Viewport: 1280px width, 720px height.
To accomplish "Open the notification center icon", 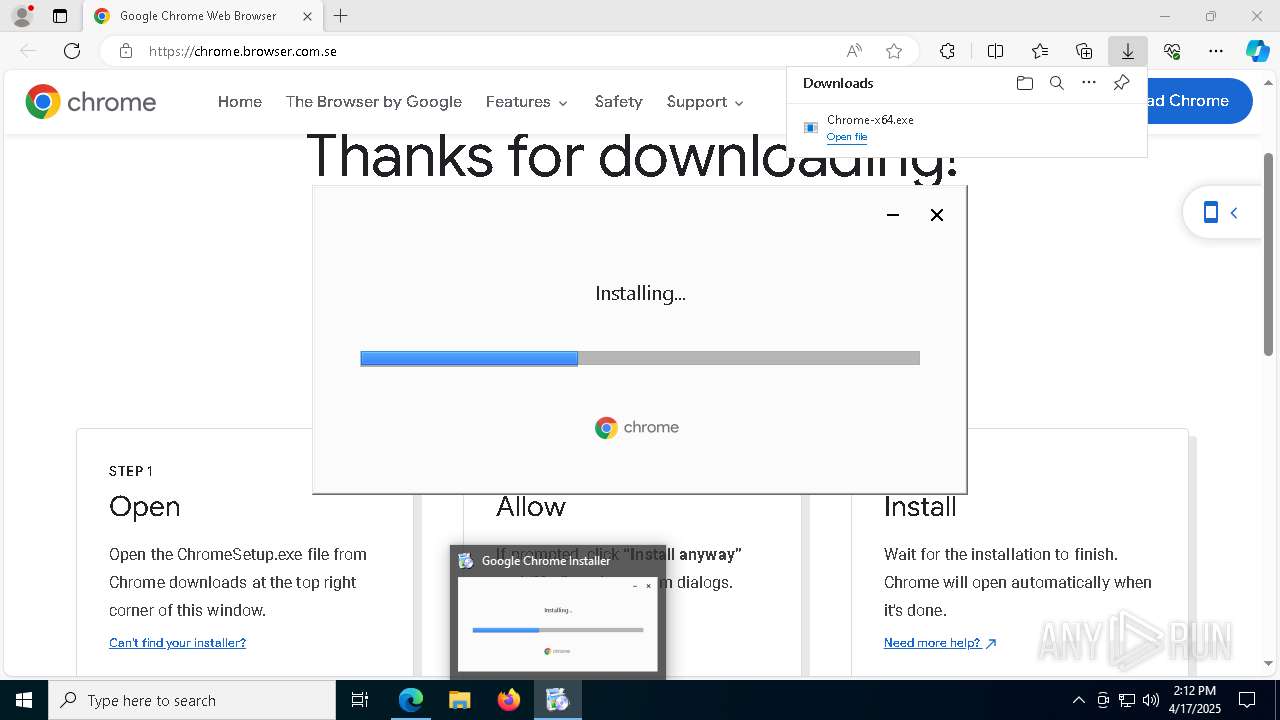I will click(x=1247, y=700).
